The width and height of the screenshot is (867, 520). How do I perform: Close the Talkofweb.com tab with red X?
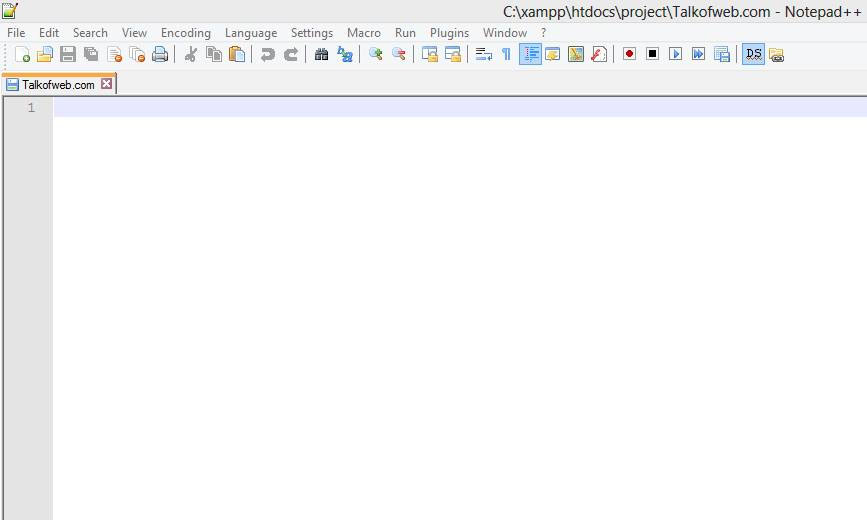pos(107,85)
